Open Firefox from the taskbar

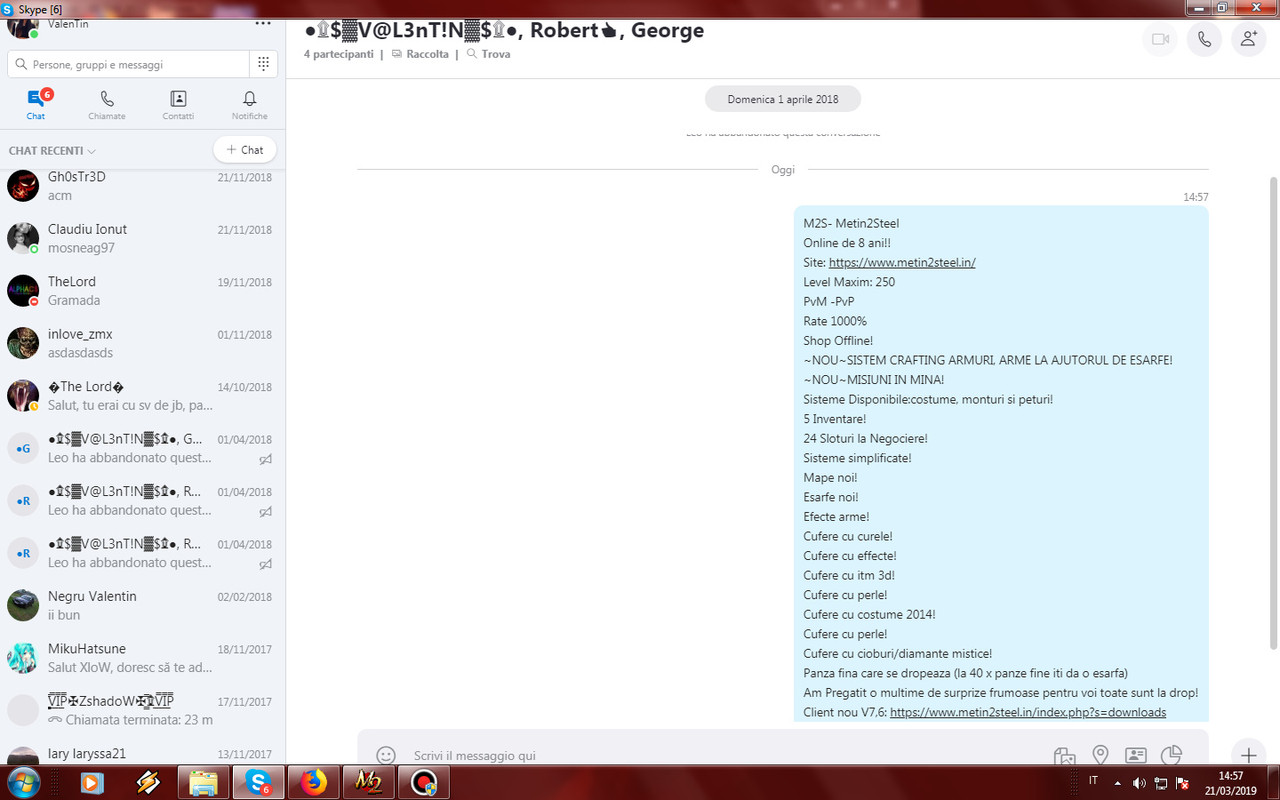click(313, 783)
